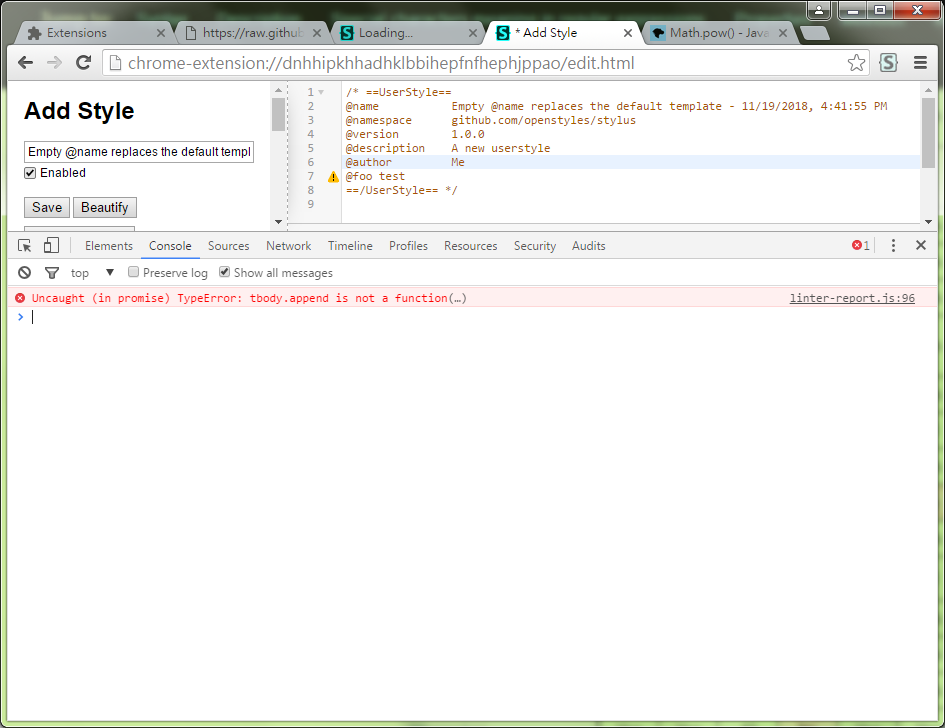
Task: Switch to the raw.github browser tab
Action: (x=253, y=33)
